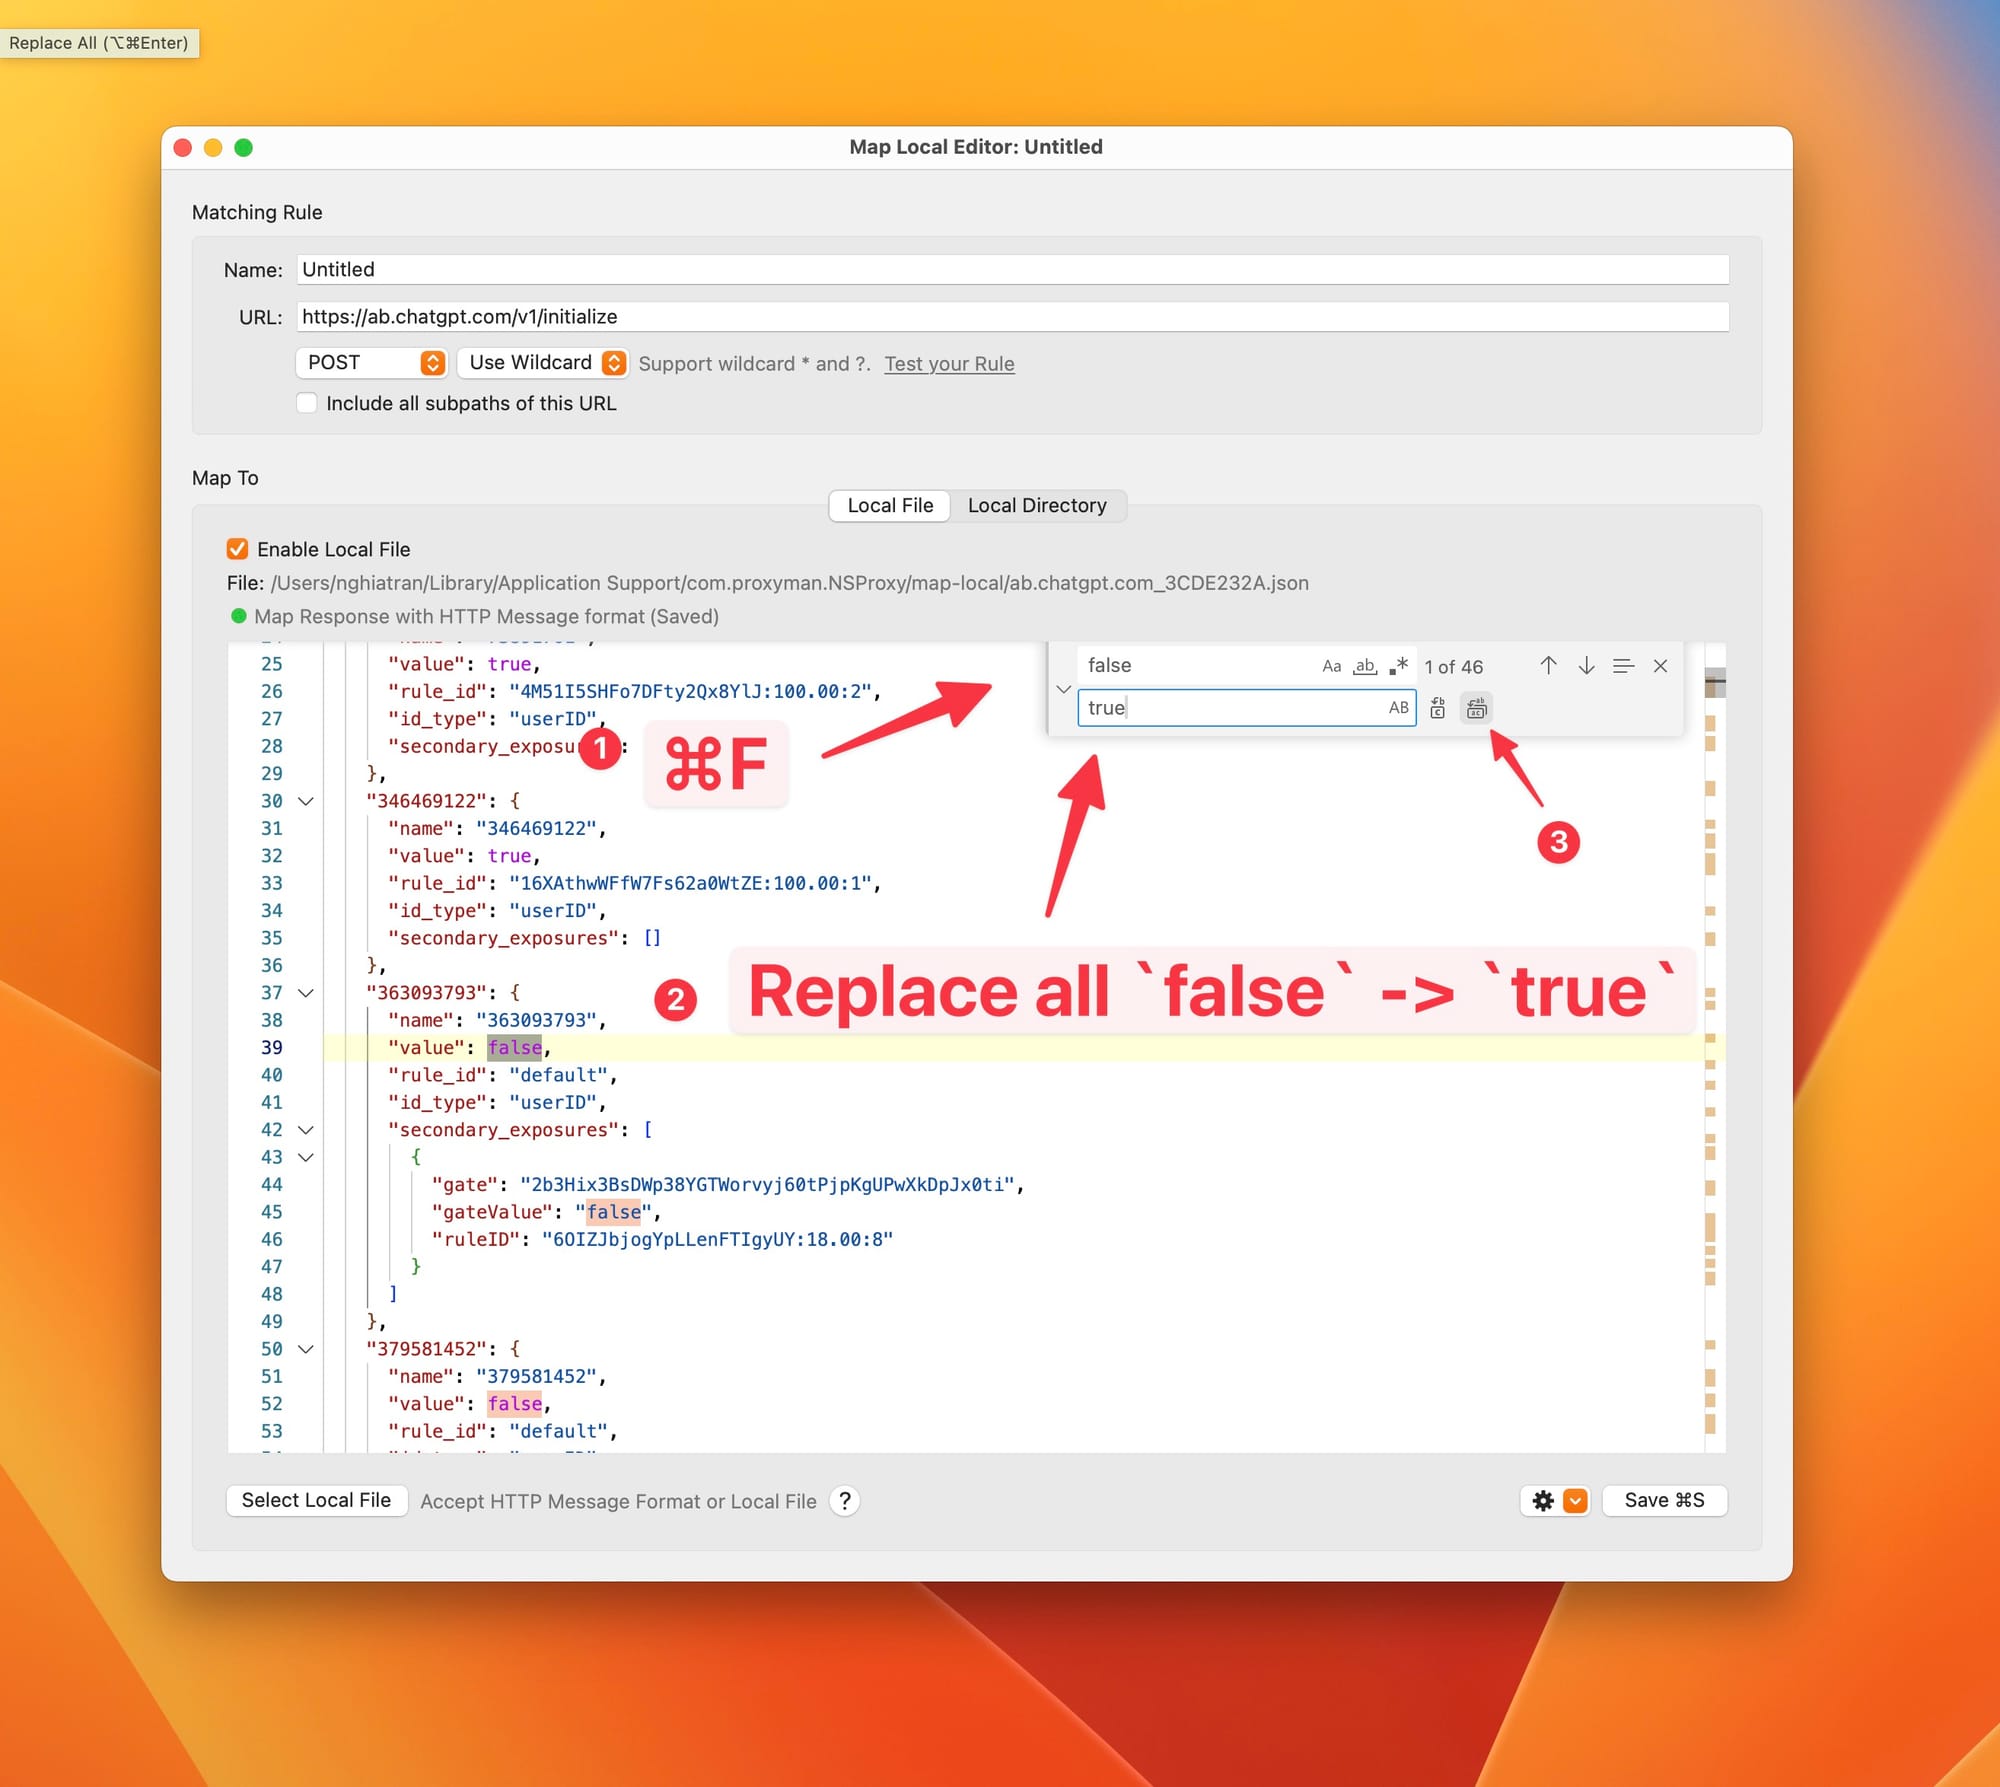Uncheck Enable Local File checkbox
2000x1787 pixels.
[238, 549]
